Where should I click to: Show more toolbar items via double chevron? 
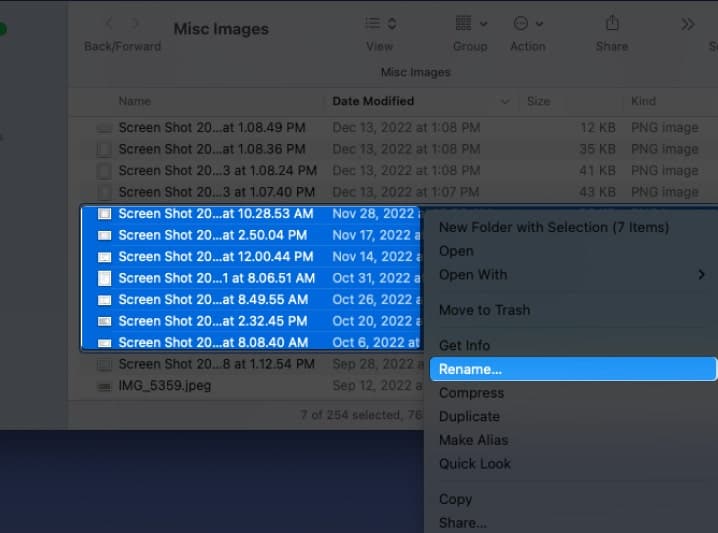(687, 24)
